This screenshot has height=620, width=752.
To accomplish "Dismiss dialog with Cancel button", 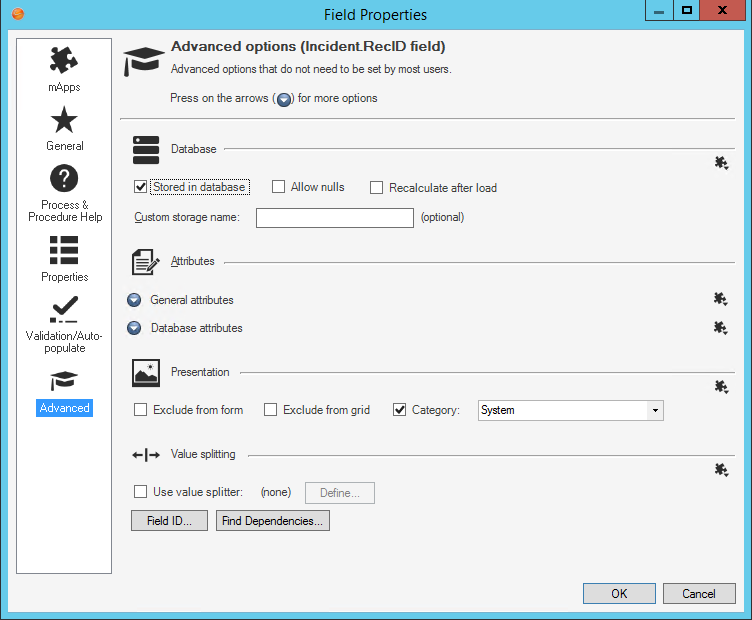I will click(x=699, y=594).
